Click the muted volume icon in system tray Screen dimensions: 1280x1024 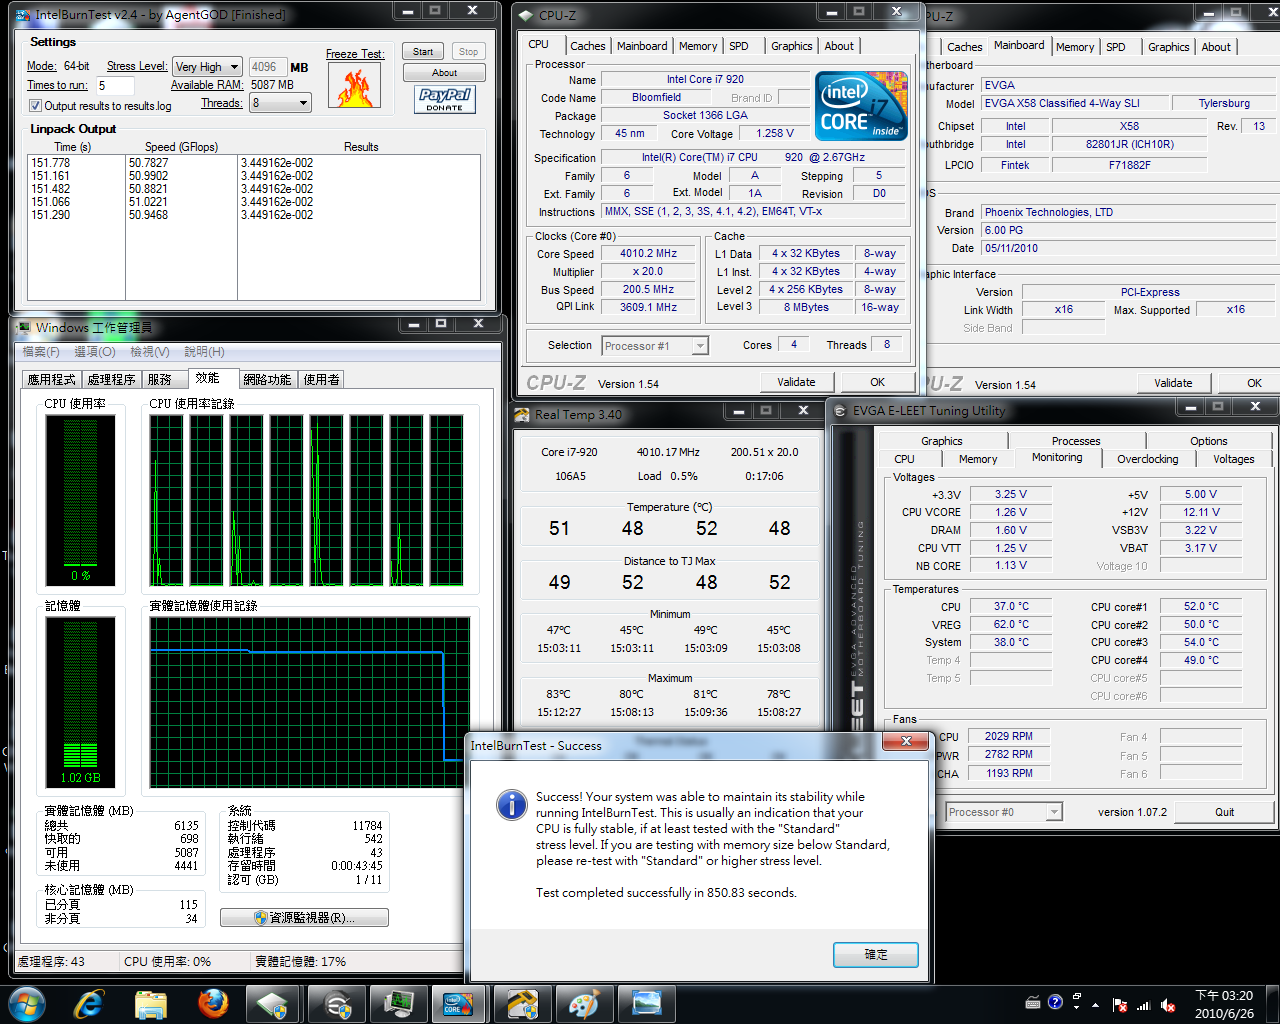[x=1167, y=1006]
